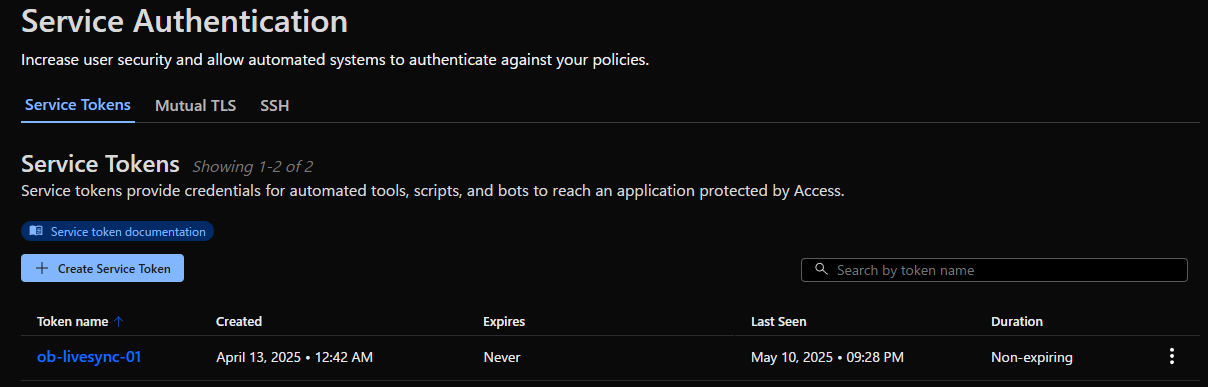This screenshot has height=387, width=1208.
Task: Open the ob-livesync-01 token link
Action: pos(89,357)
